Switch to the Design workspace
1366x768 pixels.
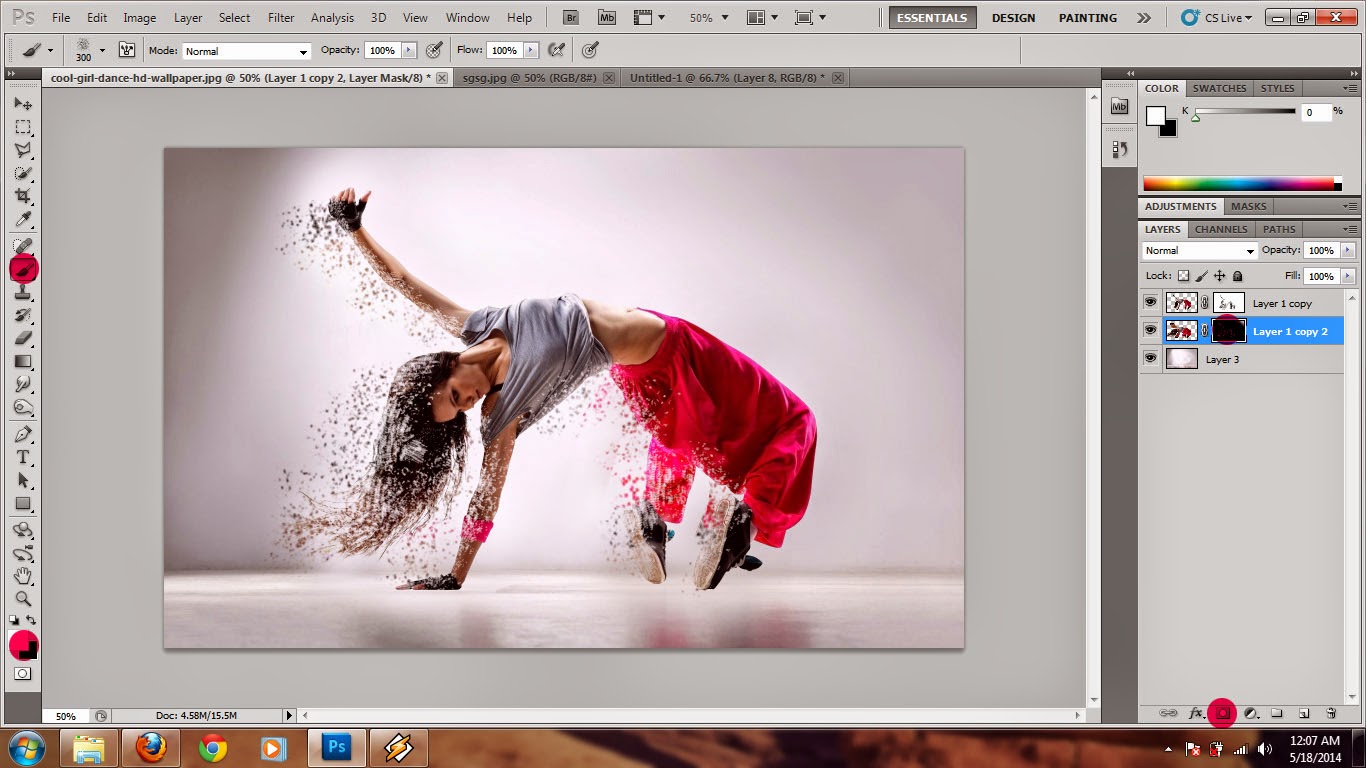point(1013,18)
